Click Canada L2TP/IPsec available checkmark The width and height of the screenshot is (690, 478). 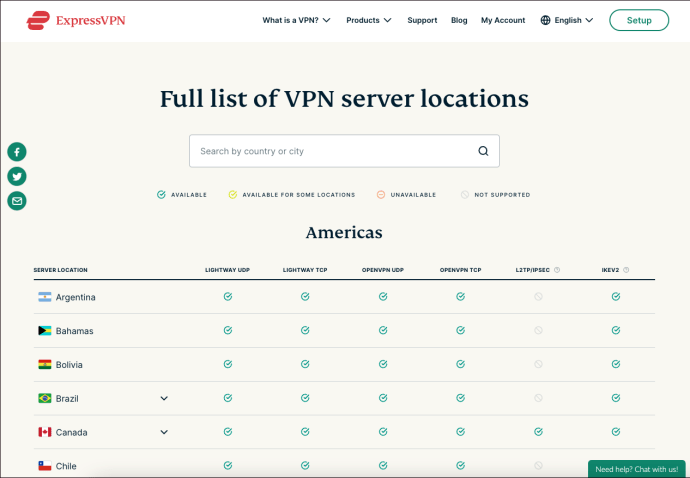538,432
